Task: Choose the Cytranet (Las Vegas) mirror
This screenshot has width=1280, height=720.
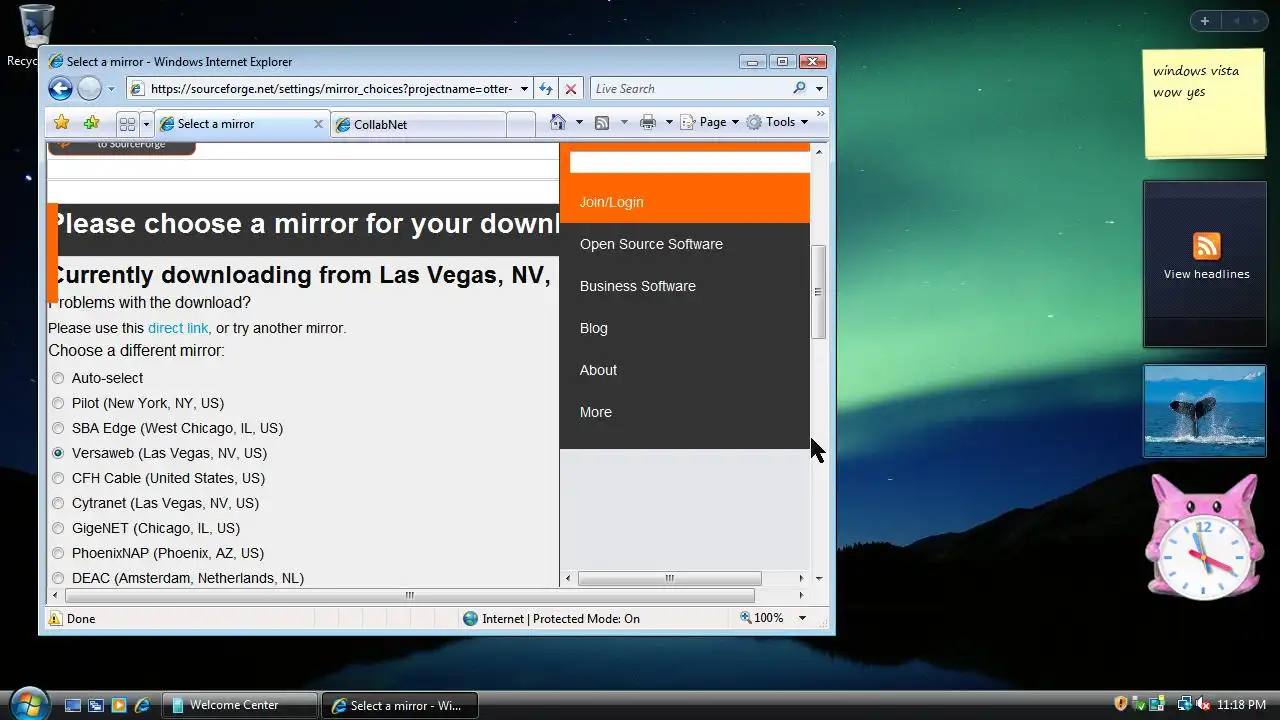Action: tap(58, 503)
